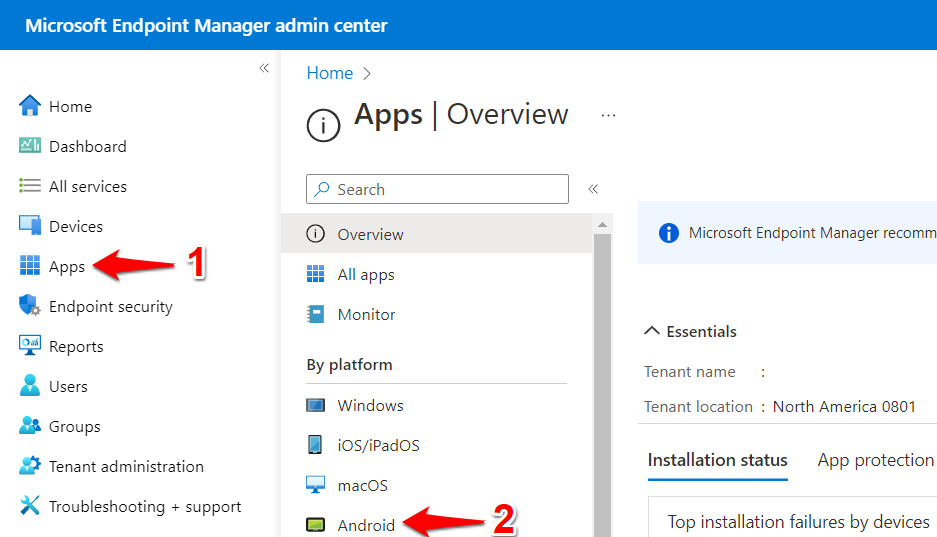Open Users in left navigation
Image resolution: width=937 pixels, height=537 pixels.
[68, 386]
